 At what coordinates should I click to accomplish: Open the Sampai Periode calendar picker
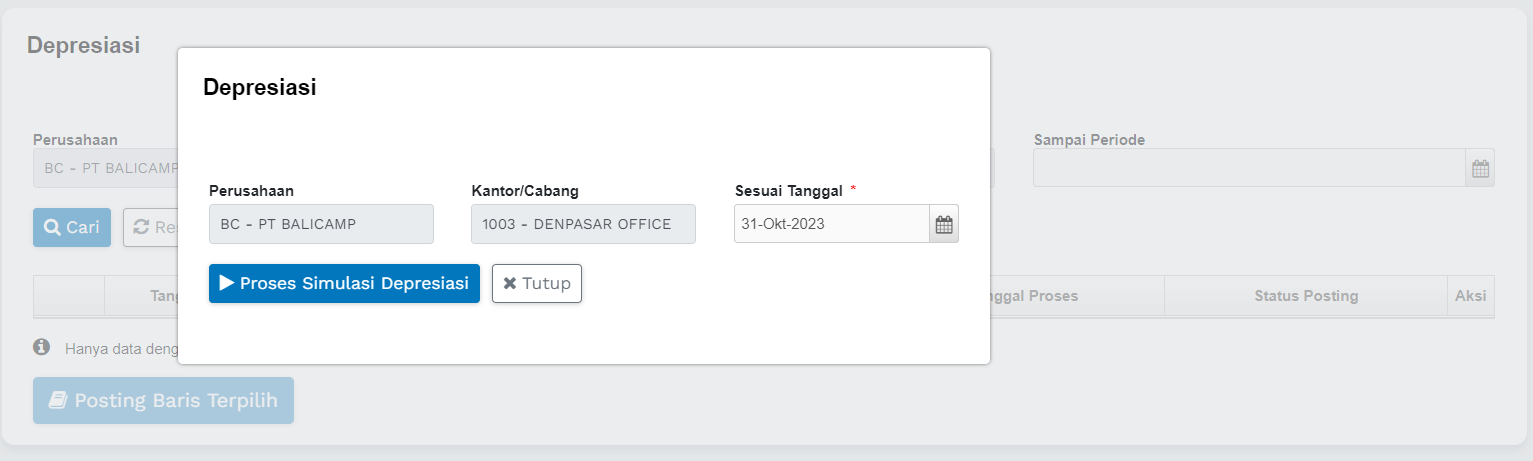point(1480,168)
